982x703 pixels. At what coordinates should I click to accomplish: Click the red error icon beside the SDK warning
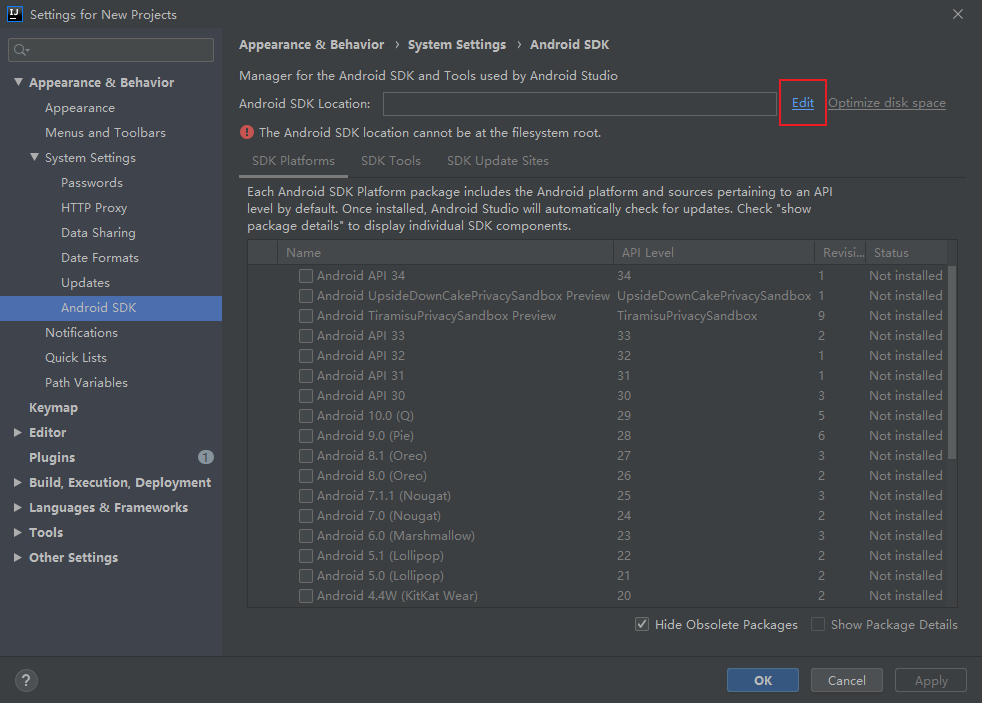point(246,131)
